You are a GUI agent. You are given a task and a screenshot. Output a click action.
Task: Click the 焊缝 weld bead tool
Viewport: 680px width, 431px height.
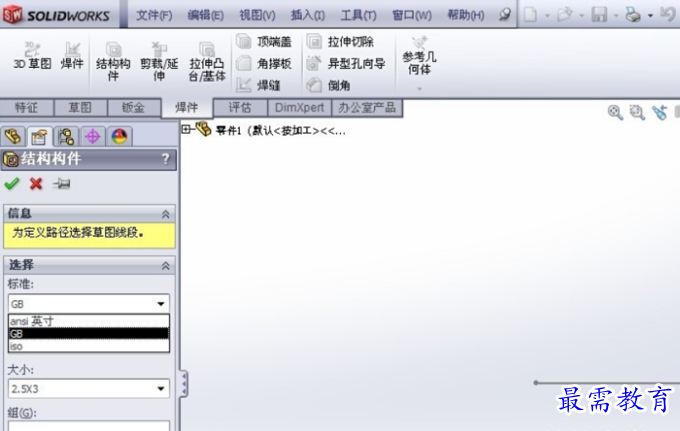[x=258, y=85]
